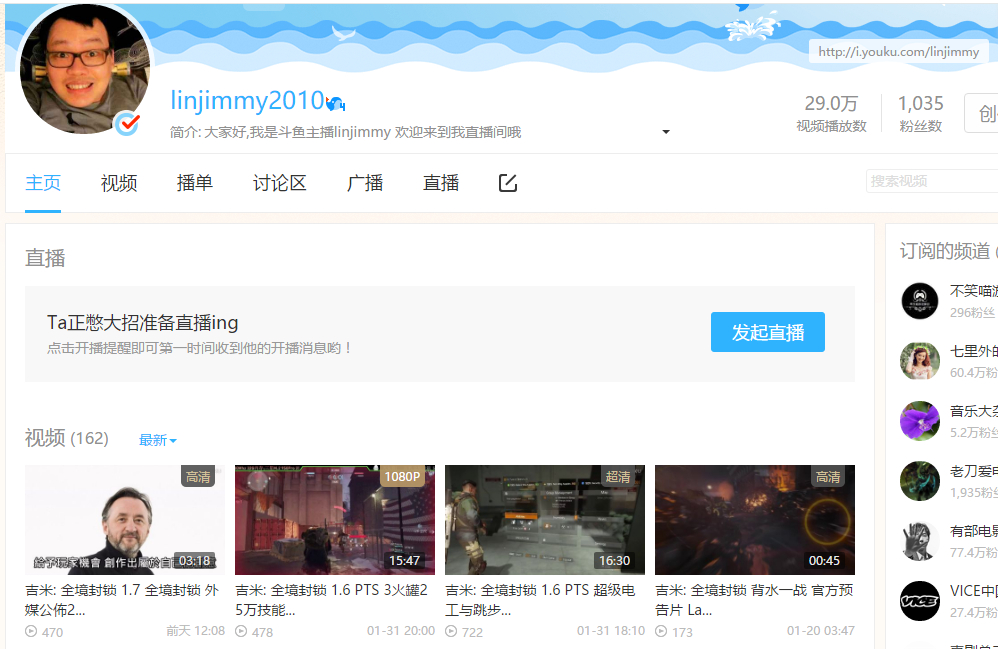Click play count icon under 全境封锁 1.7 video

[x=31, y=632]
